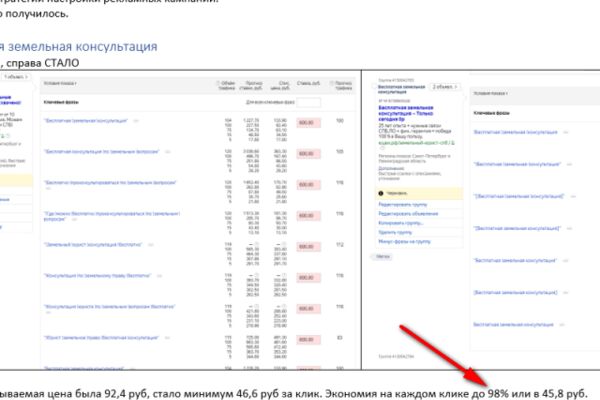
Task: Open keyword "Бесплатно проконсультироваться по земельным вопросам"
Action: pyautogui.click(x=110, y=183)
